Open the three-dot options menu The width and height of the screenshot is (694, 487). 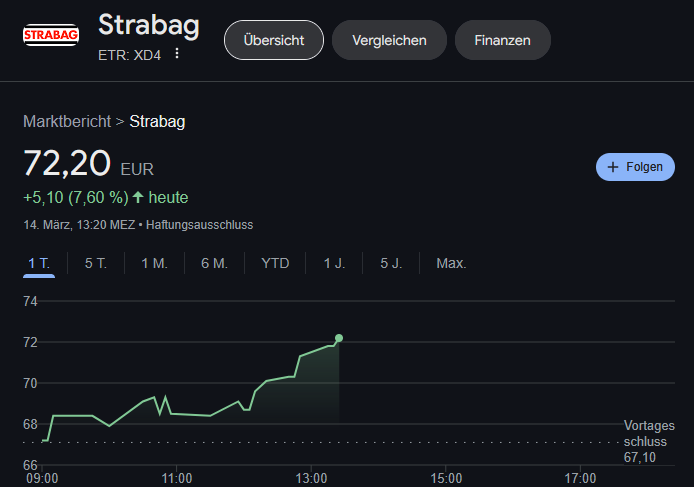(x=177, y=54)
